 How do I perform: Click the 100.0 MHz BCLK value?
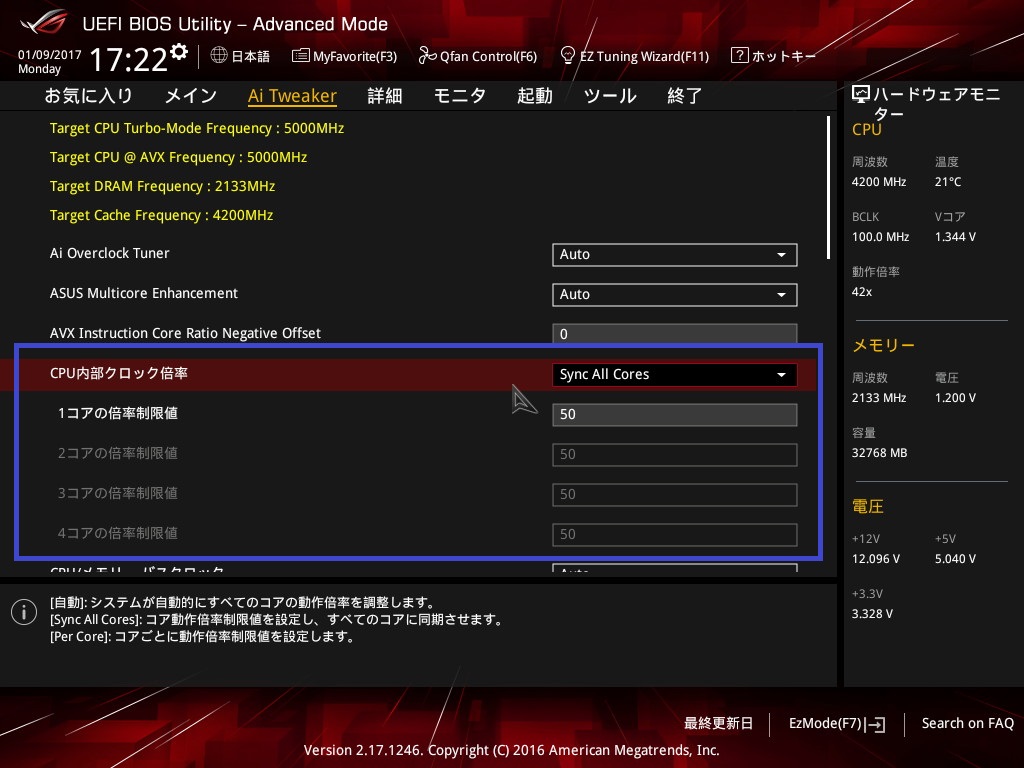[x=880, y=237]
